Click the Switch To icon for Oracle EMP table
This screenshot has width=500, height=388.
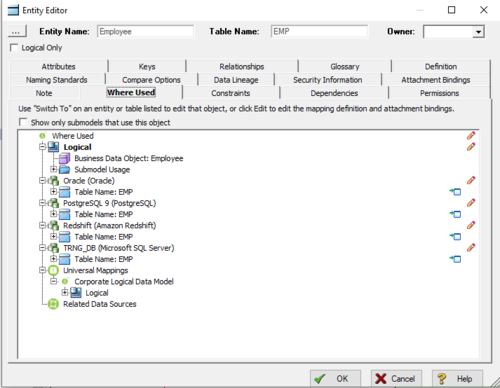click(x=455, y=192)
